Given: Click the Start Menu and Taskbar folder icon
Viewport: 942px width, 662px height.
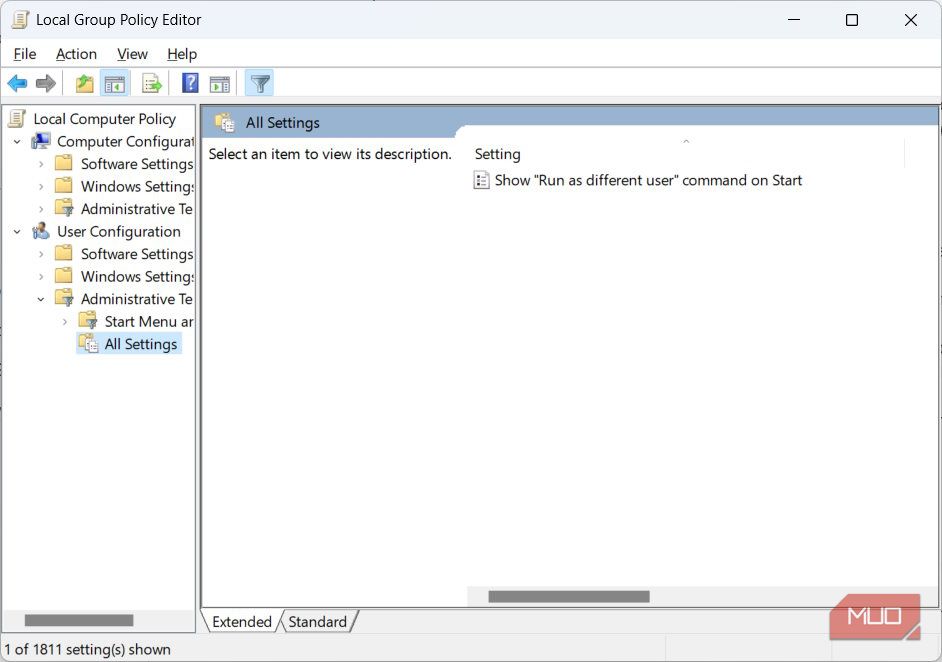Looking at the screenshot, I should pos(88,321).
